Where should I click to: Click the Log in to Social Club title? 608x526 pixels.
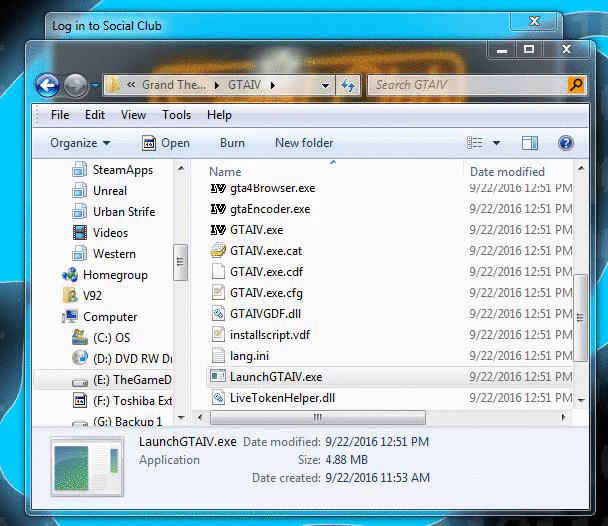coord(107,26)
